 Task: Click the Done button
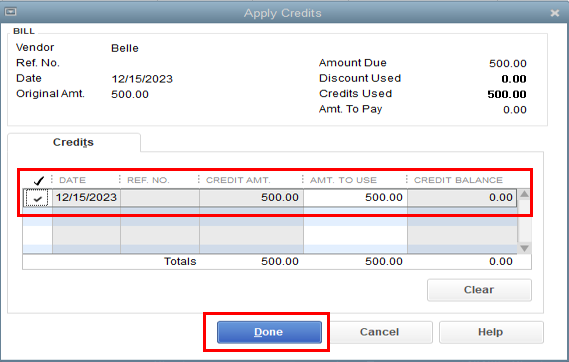click(x=269, y=332)
